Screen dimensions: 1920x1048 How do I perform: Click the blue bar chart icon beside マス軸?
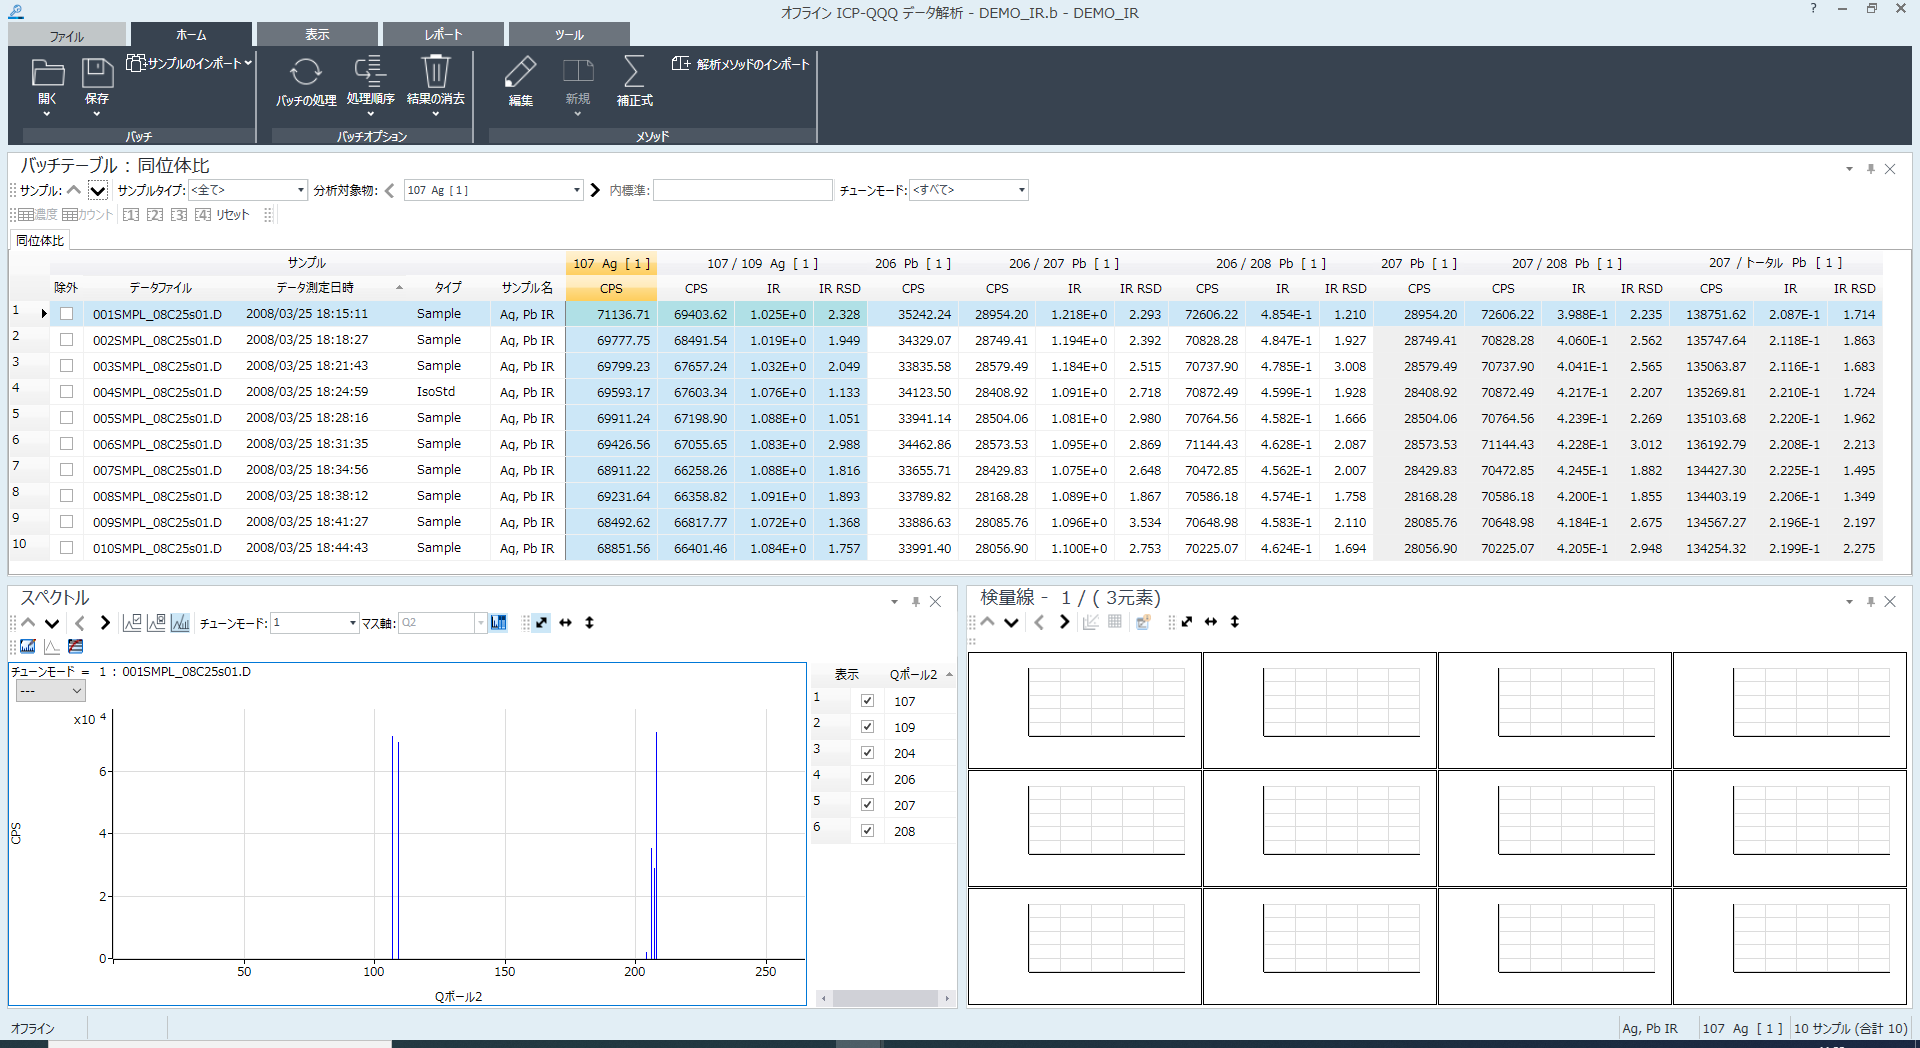498,623
